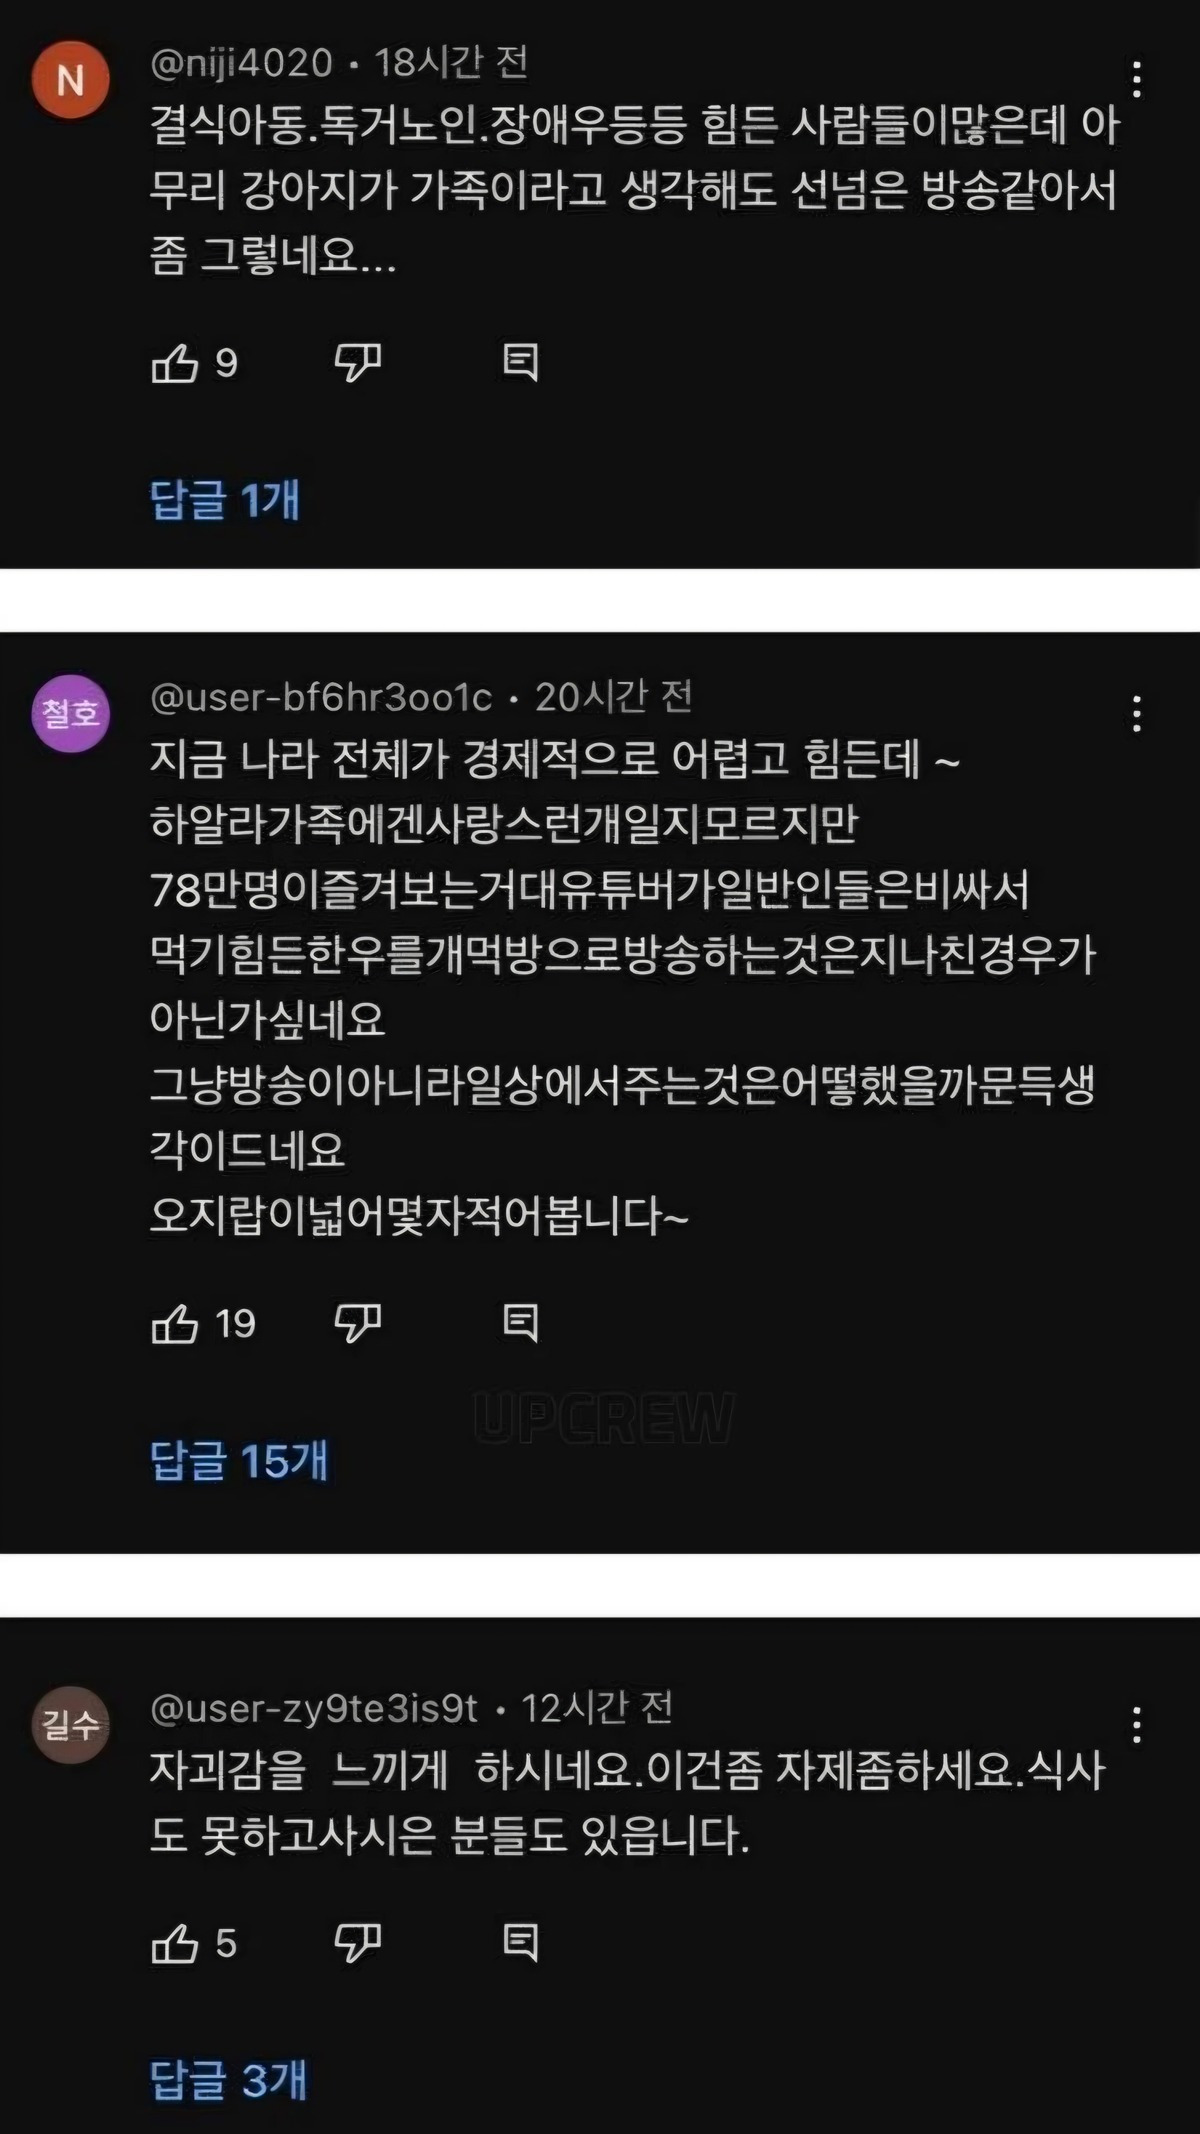
Task: Like the comment by @user-bf6hr3oo1c
Action: pos(175,1324)
